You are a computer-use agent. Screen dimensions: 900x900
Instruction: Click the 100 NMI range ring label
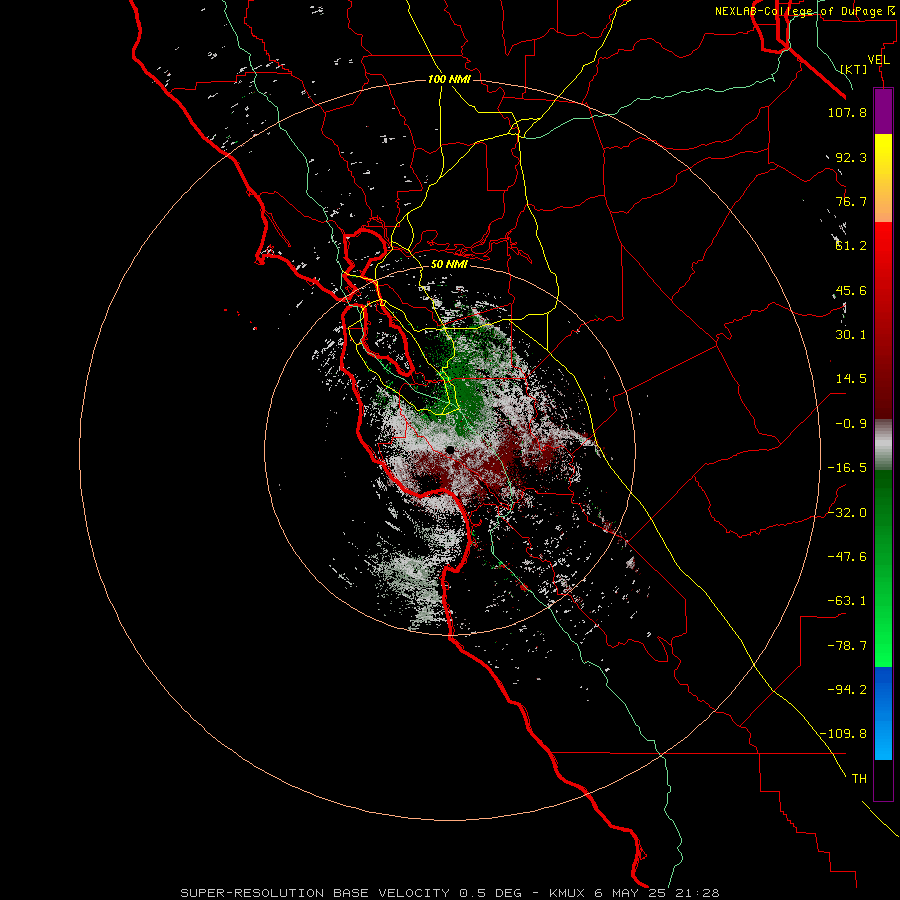449,79
